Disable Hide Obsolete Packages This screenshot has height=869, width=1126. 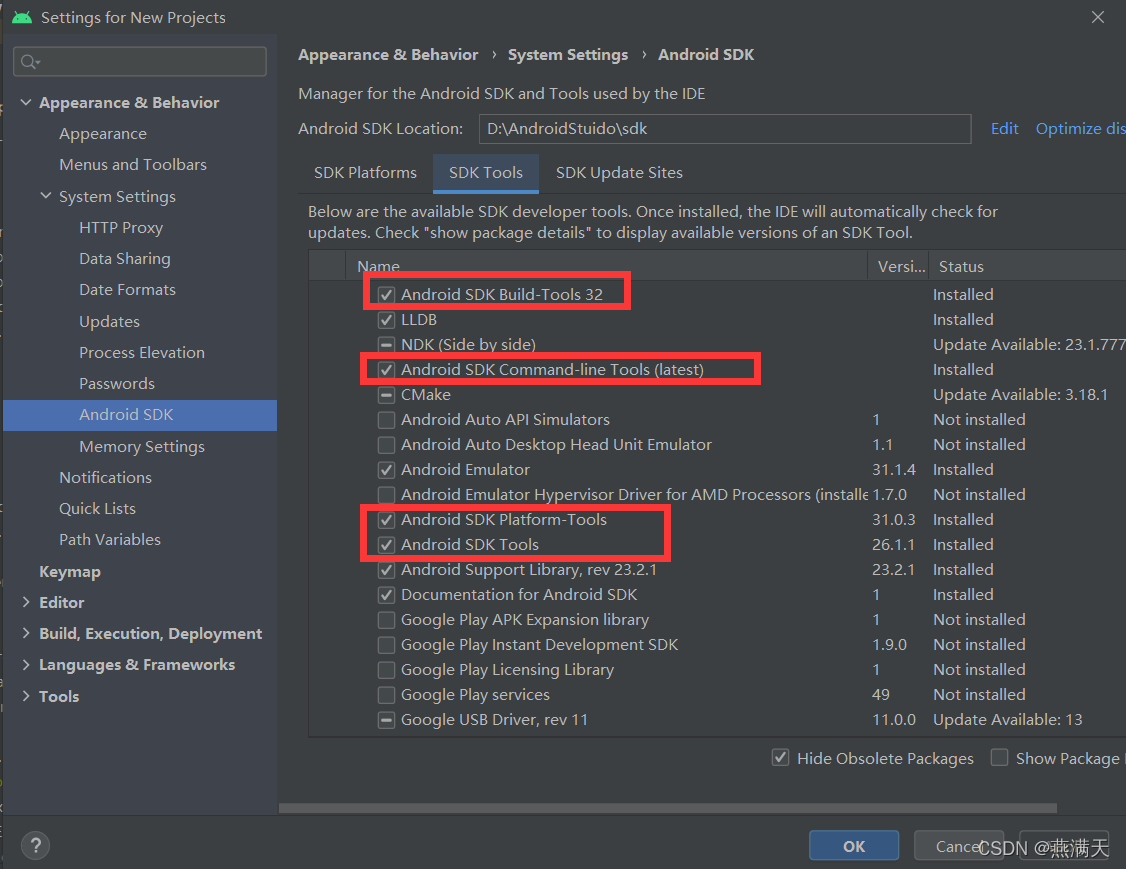click(x=781, y=758)
